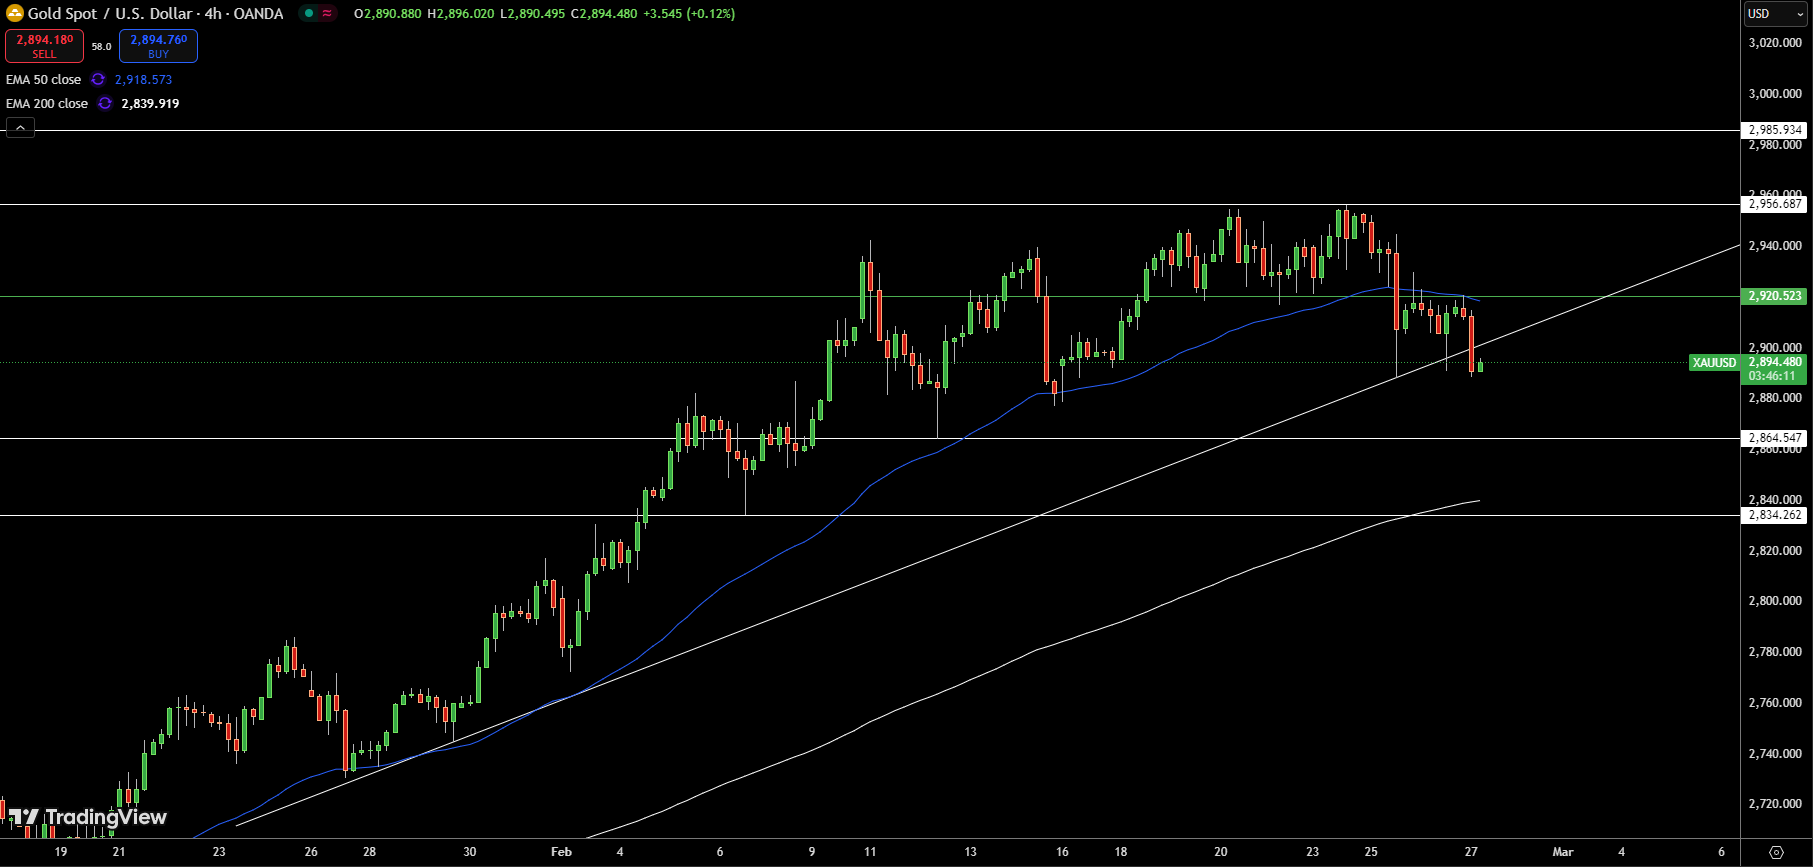Click the pink approximate-data indicator icon
The height and width of the screenshot is (867, 1813).
coord(327,14)
